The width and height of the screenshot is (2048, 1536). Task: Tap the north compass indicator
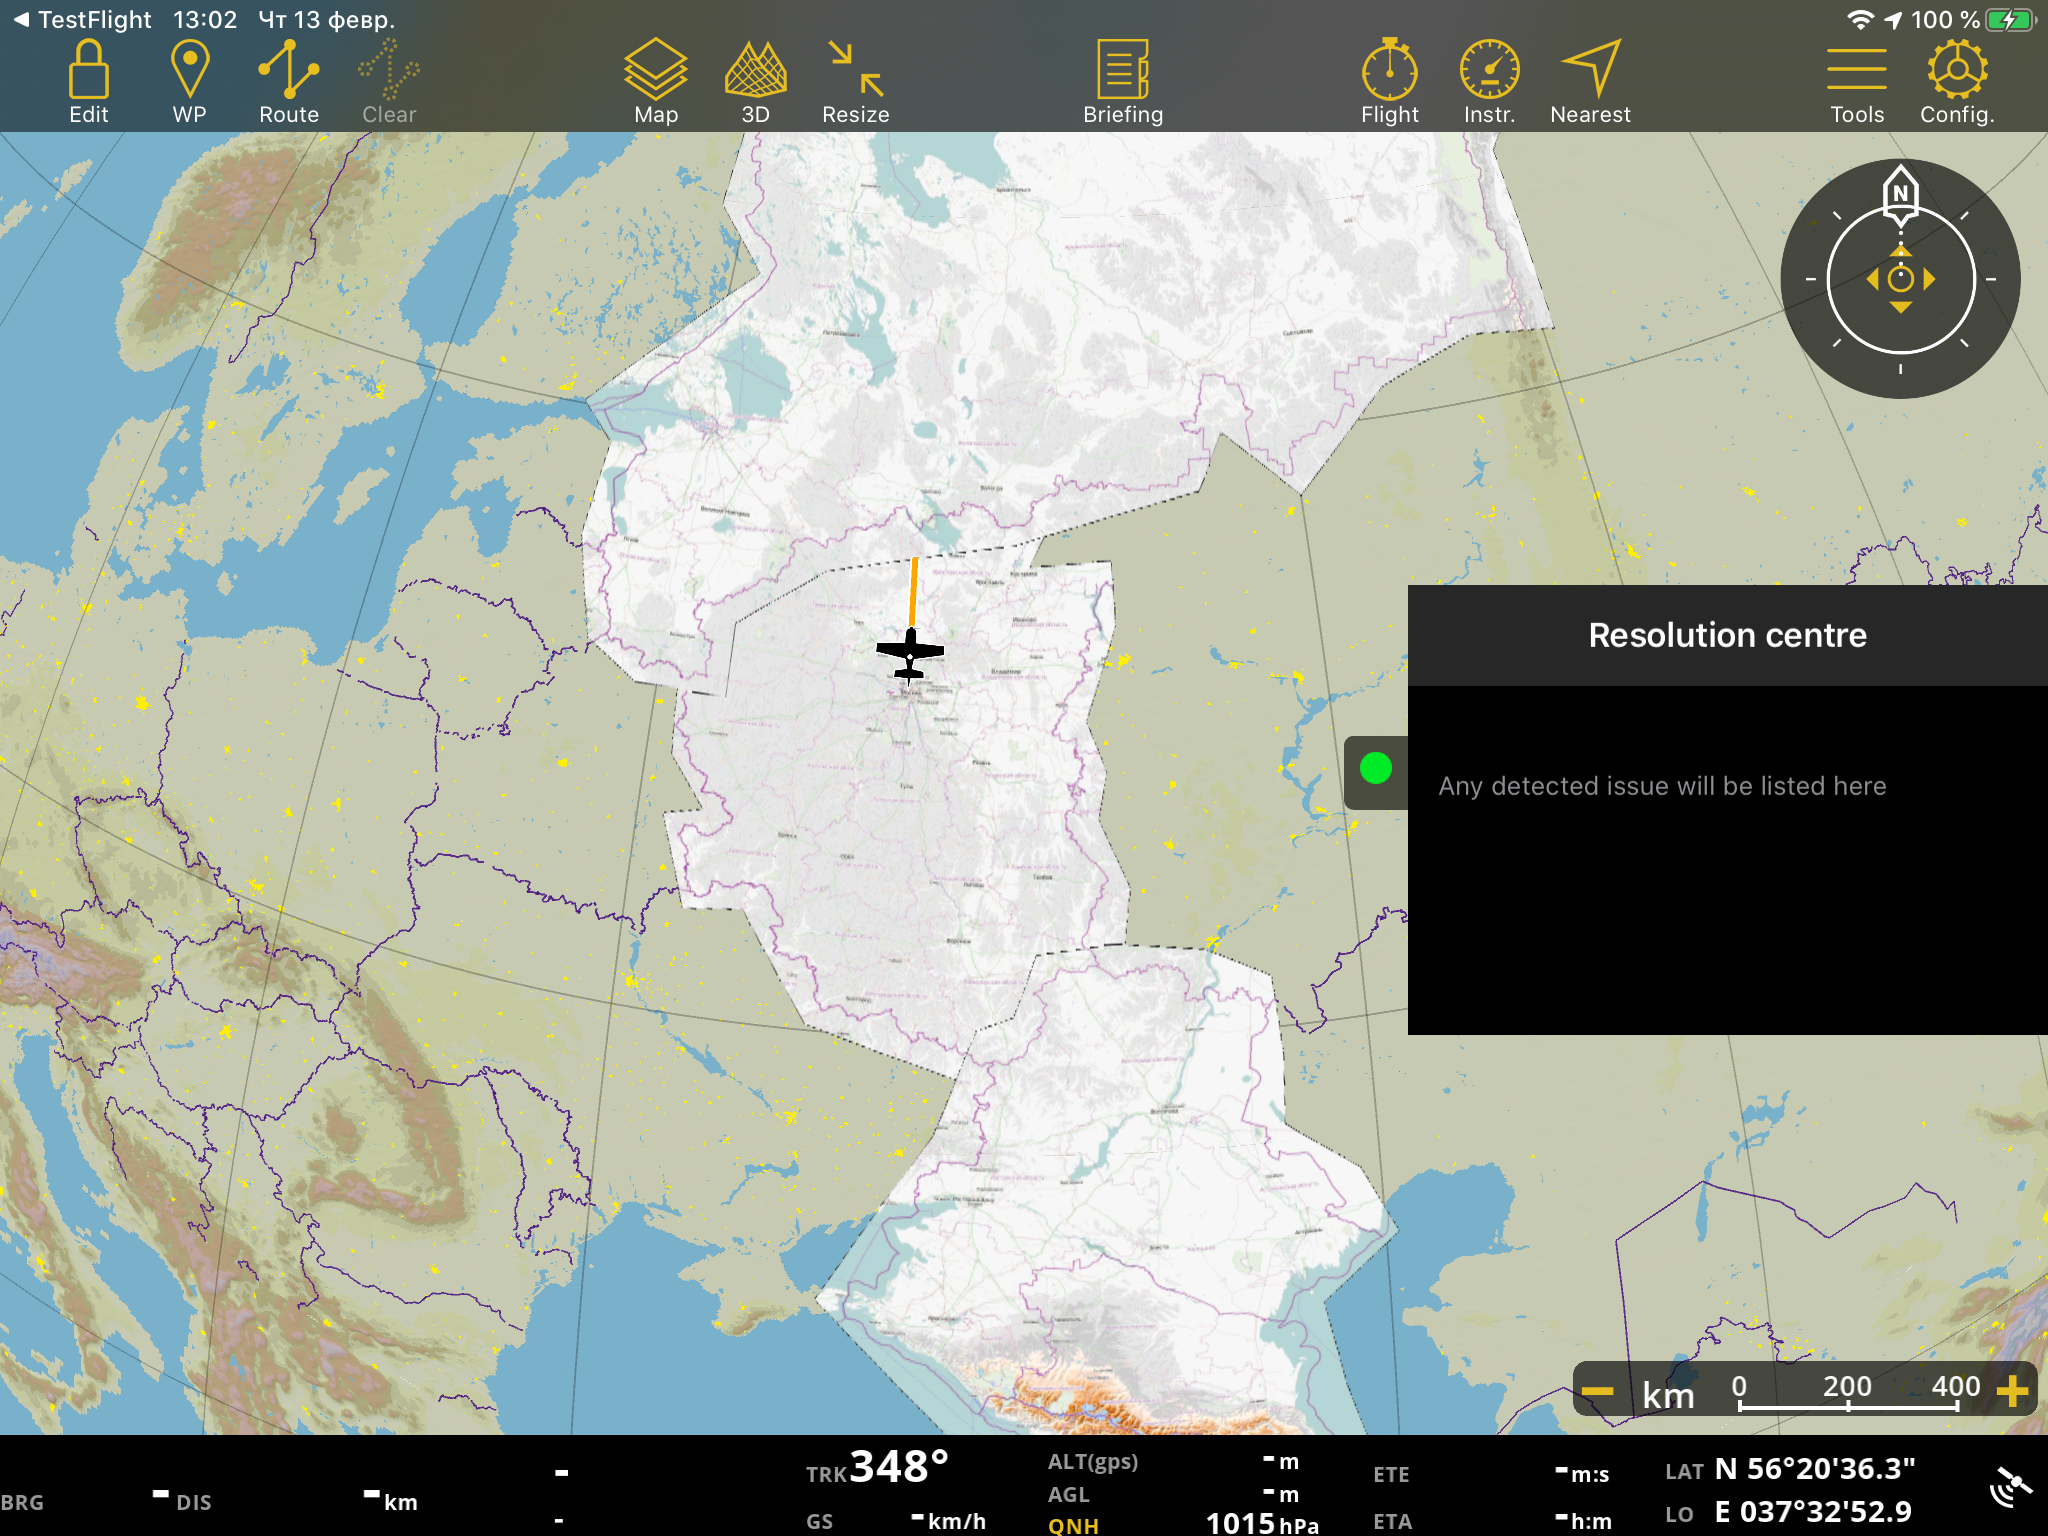pos(1900,193)
